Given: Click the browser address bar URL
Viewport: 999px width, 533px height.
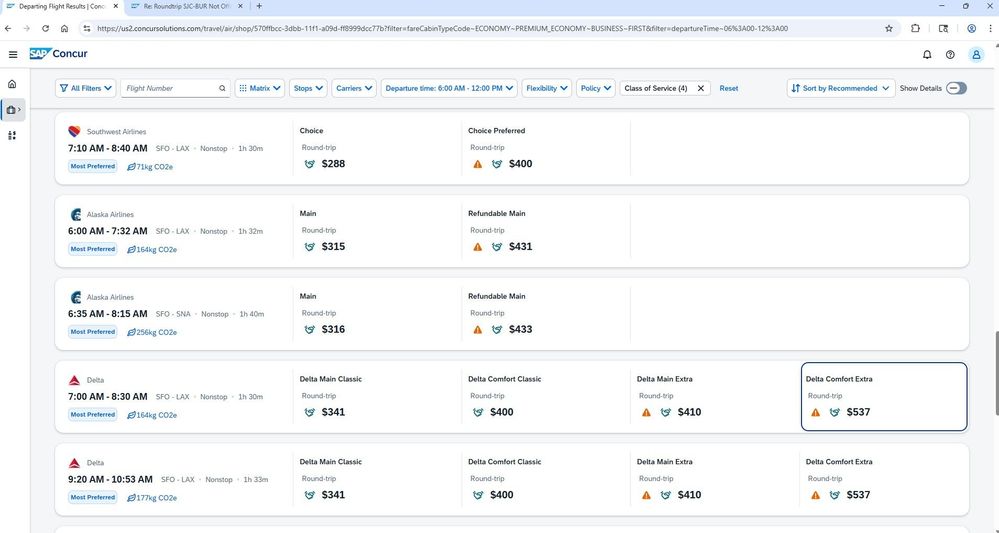Looking at the screenshot, I should click(442, 29).
